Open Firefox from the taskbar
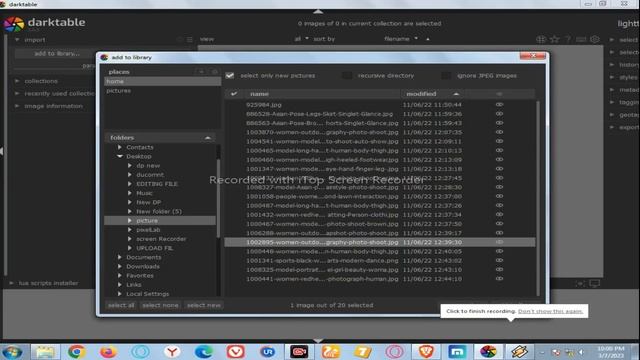 pos(108,351)
